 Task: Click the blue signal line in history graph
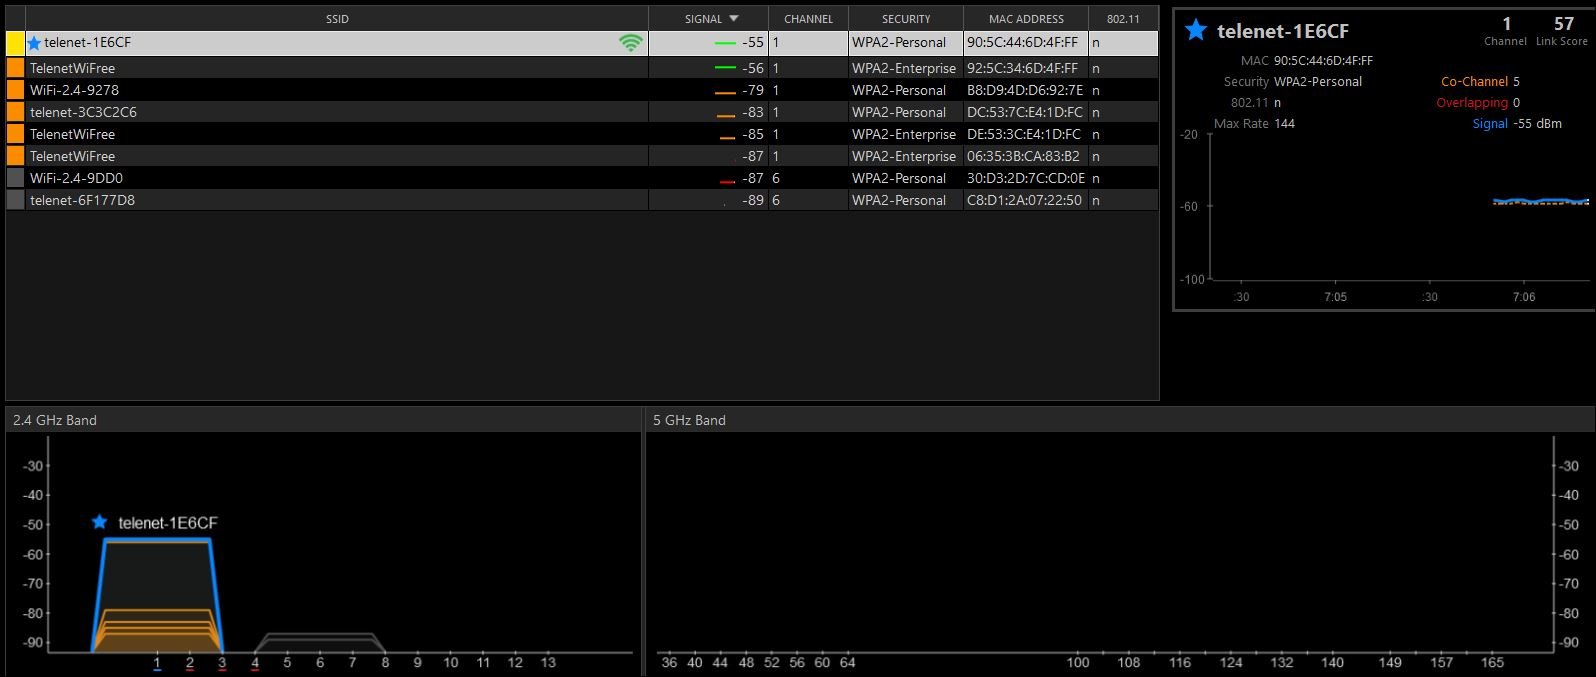tap(1541, 200)
